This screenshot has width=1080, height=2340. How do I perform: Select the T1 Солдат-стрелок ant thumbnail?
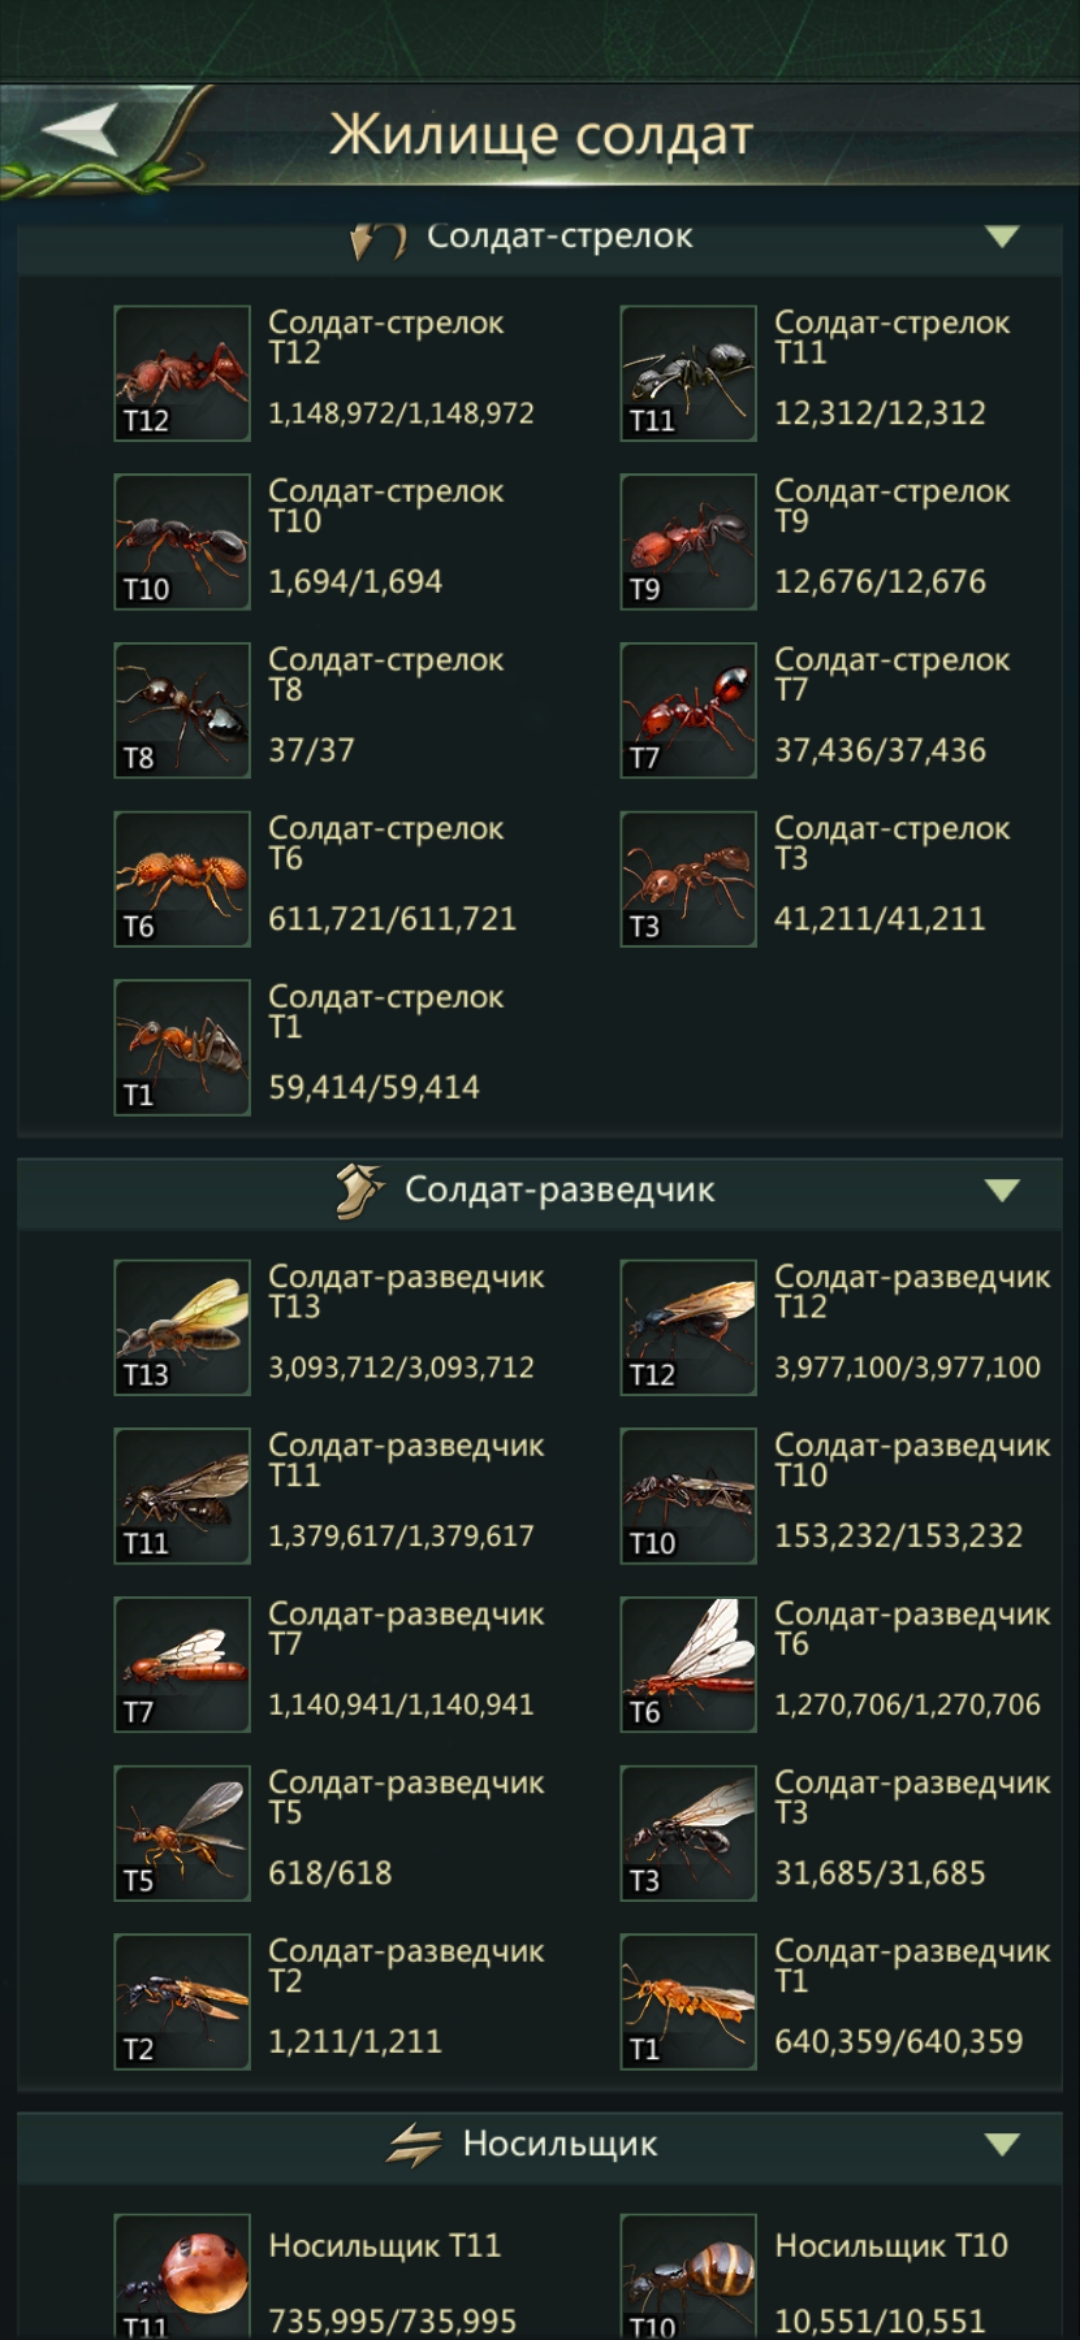[182, 1047]
